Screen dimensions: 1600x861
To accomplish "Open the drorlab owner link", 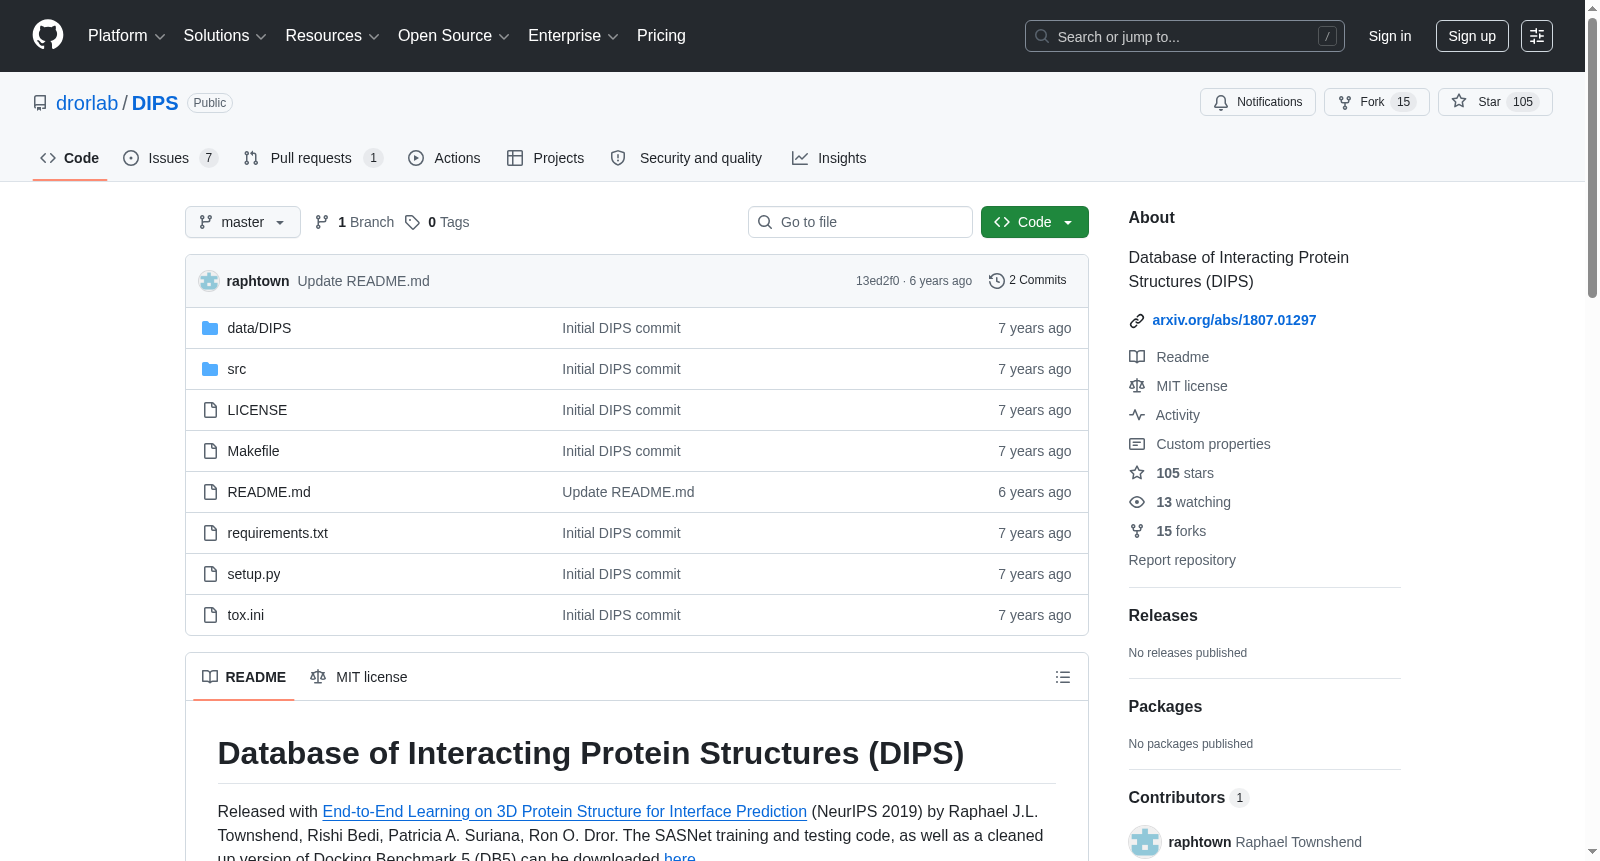I will [87, 103].
